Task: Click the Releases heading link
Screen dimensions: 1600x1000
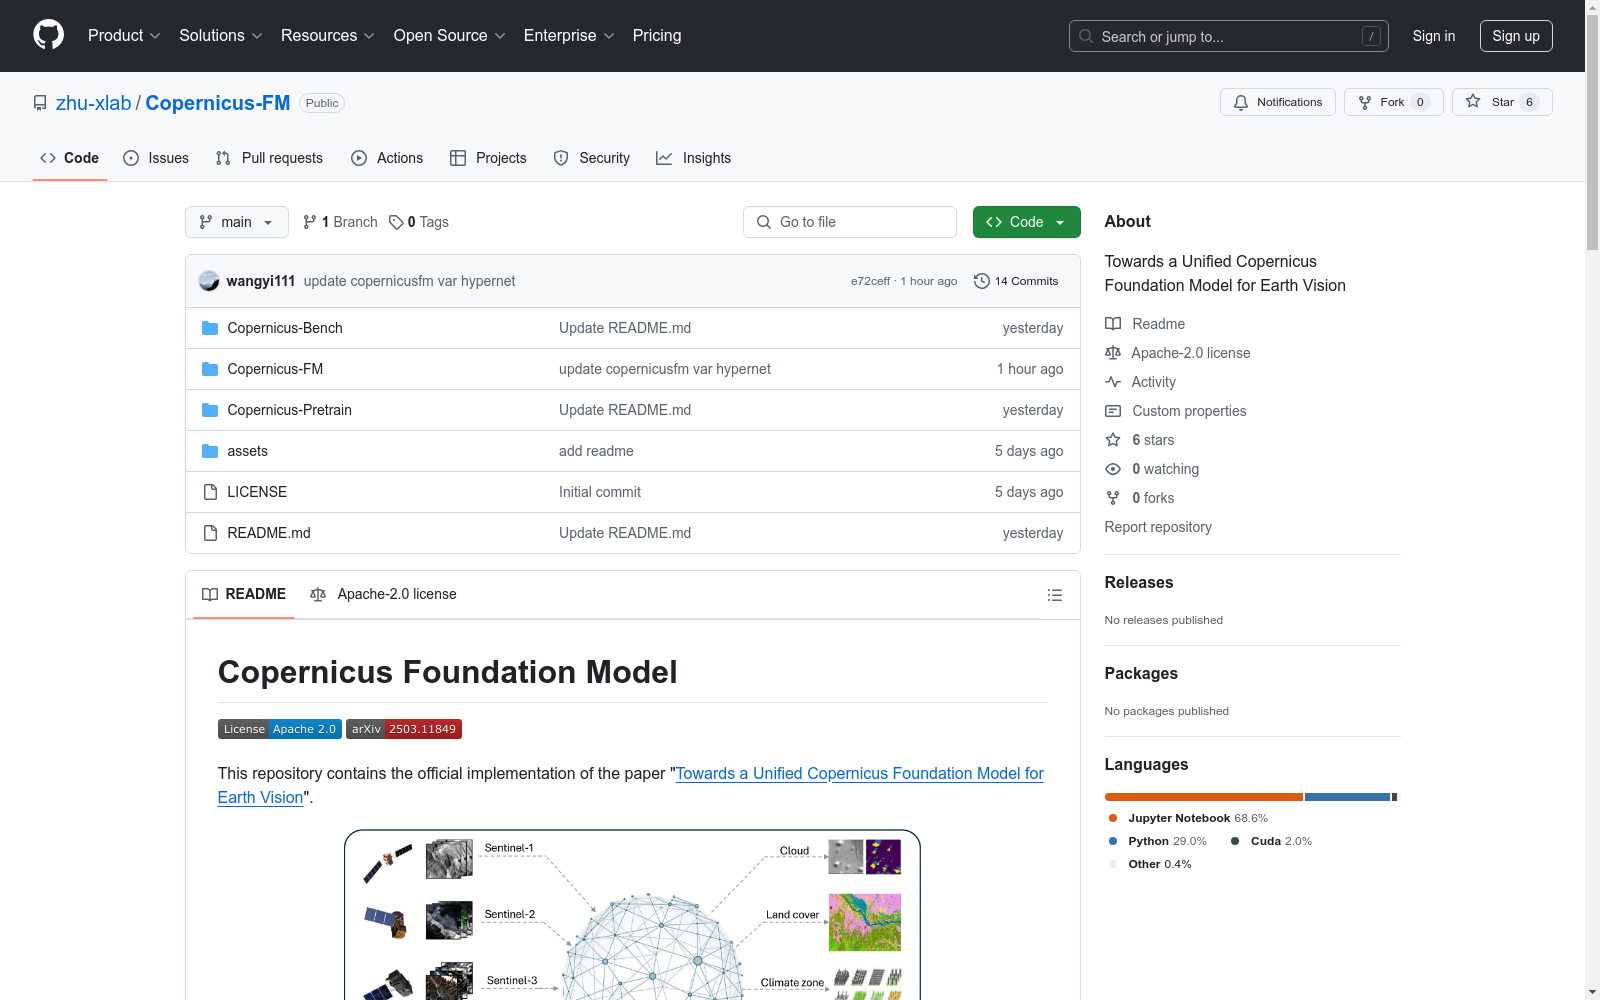Action: [x=1139, y=582]
